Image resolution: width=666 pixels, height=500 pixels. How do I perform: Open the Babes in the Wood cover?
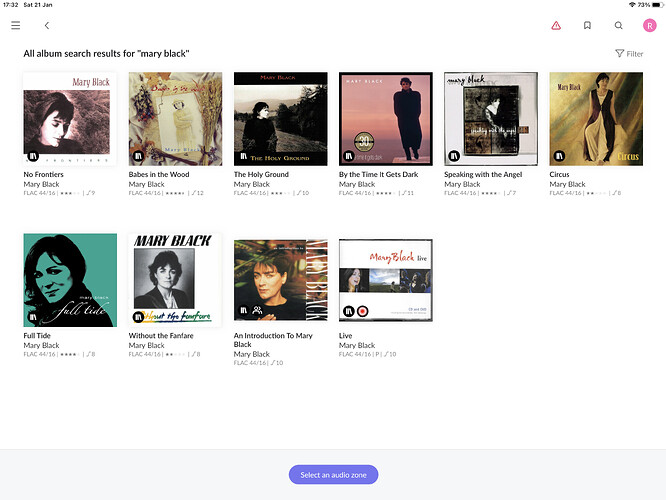pos(175,119)
